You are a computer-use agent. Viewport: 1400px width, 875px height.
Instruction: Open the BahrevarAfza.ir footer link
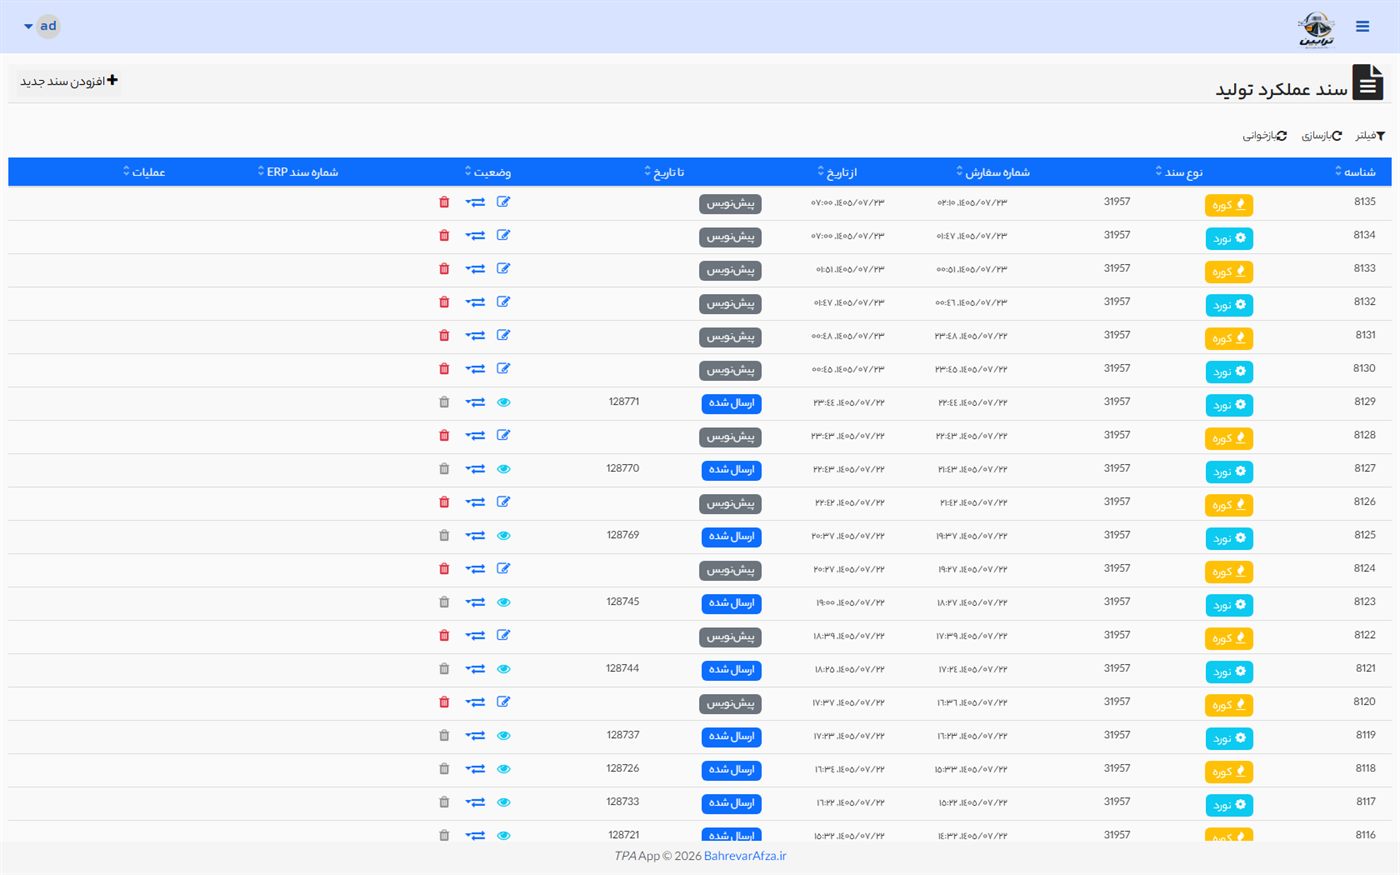(x=745, y=856)
